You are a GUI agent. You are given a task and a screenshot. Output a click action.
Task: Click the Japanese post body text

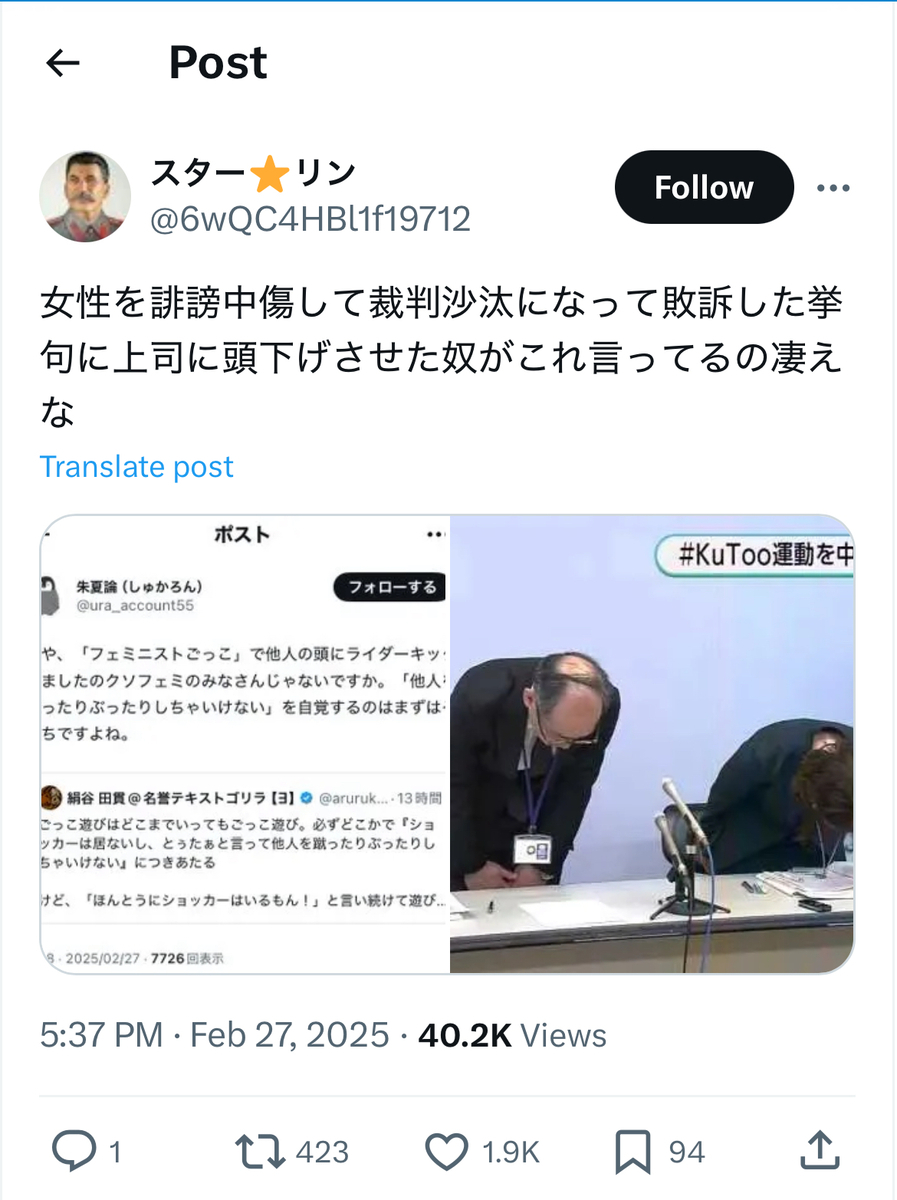tap(441, 357)
